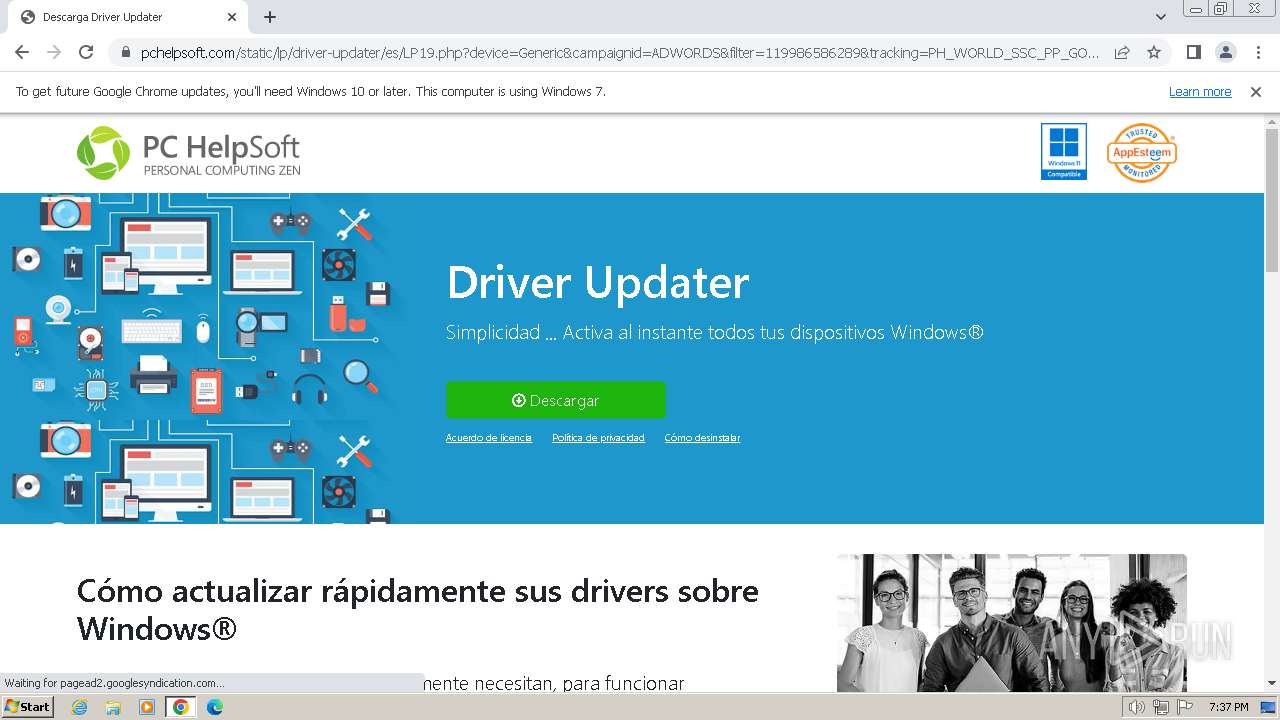Open the Learn more link in the update notice
This screenshot has width=1280, height=720.
pyautogui.click(x=1200, y=91)
